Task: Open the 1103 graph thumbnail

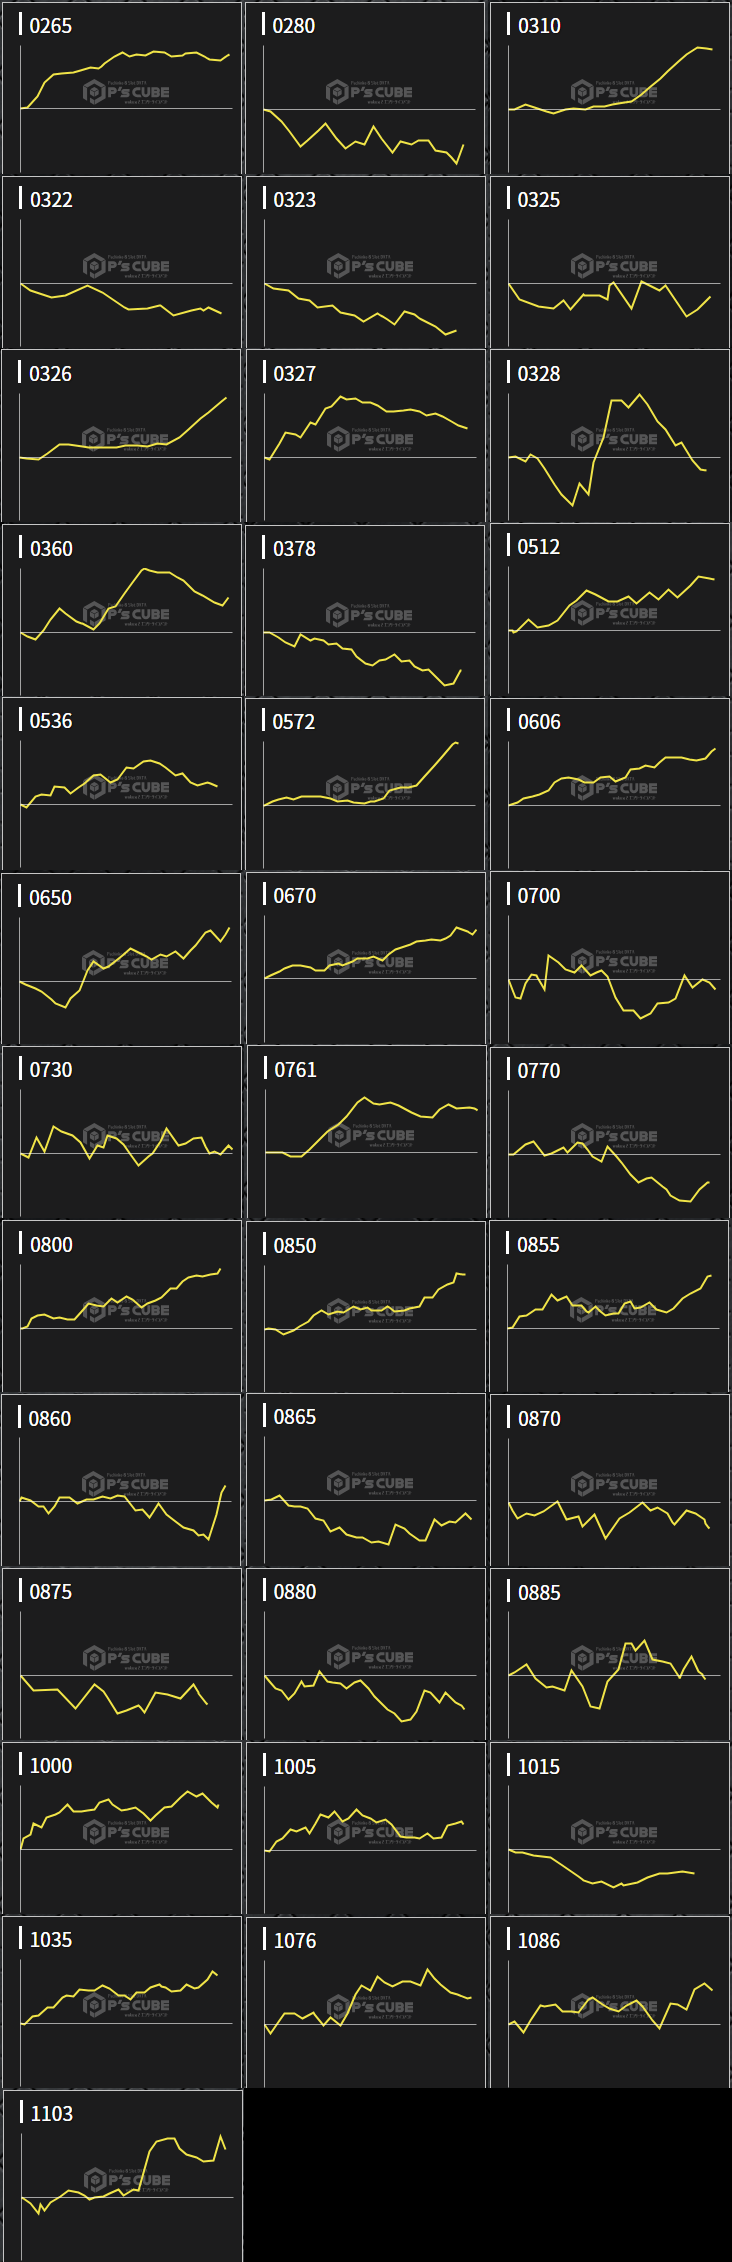Action: (122, 2177)
